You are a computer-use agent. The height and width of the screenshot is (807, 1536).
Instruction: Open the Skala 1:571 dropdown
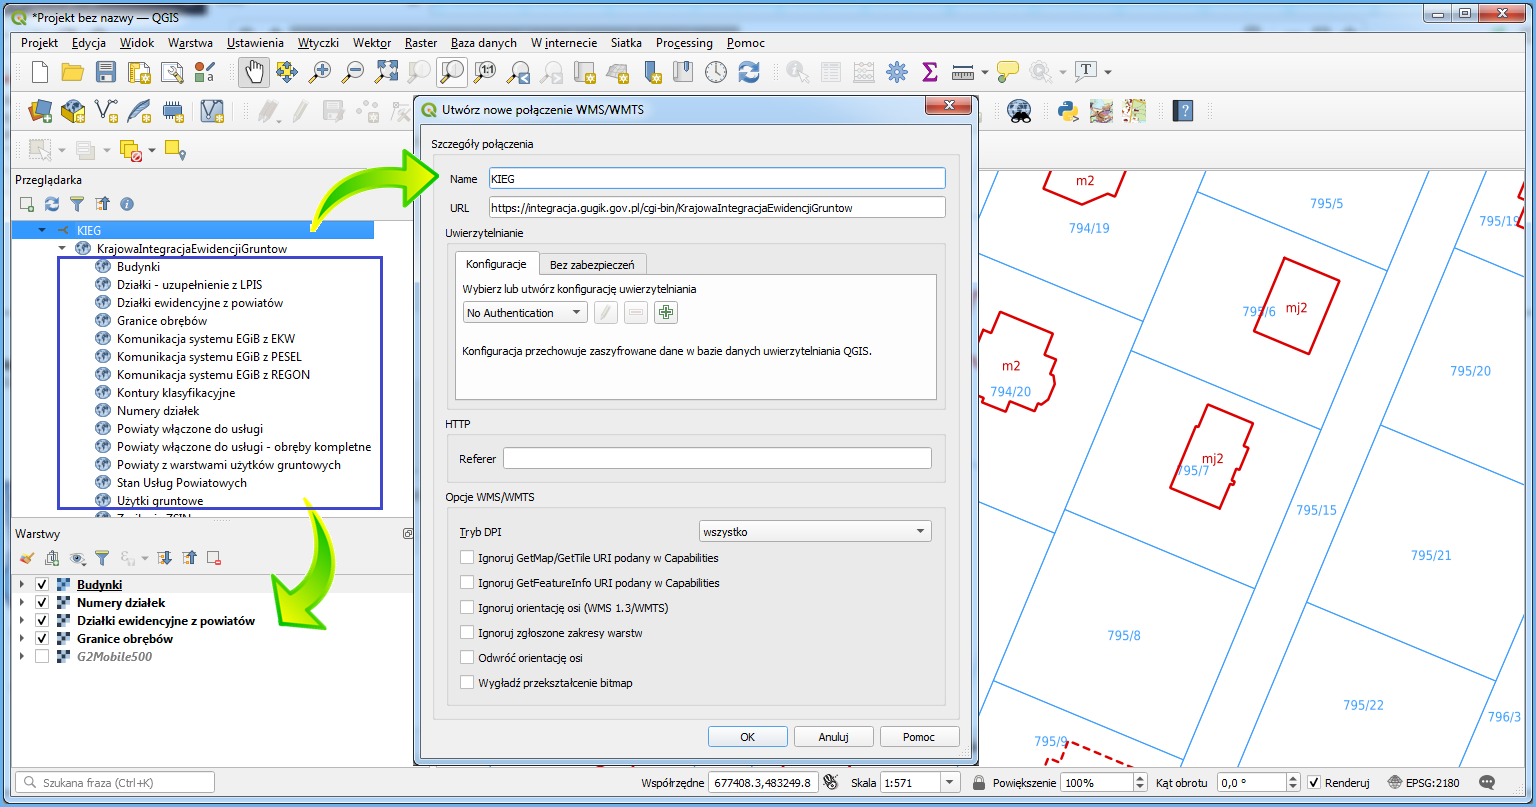pyautogui.click(x=950, y=783)
